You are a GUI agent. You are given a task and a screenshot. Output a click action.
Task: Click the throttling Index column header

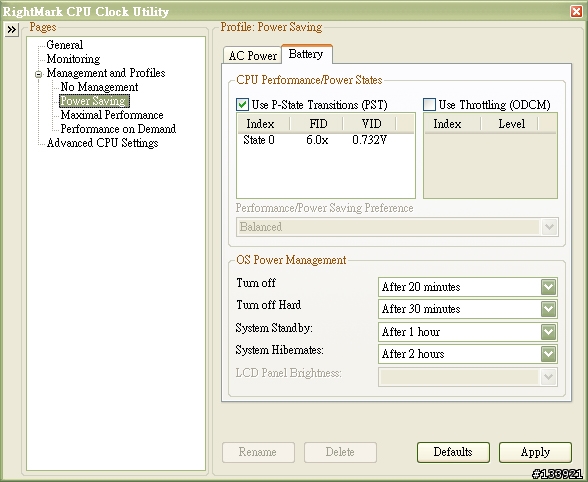coord(452,124)
